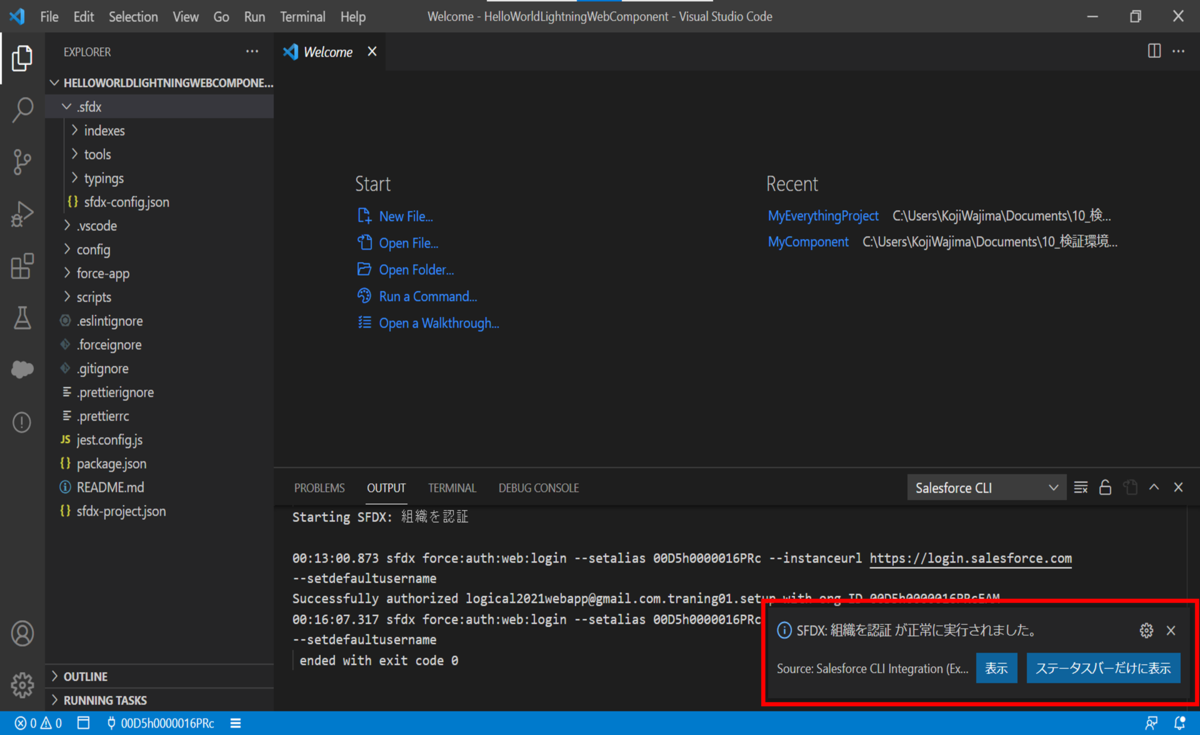Open the output log in editor

point(1130,488)
